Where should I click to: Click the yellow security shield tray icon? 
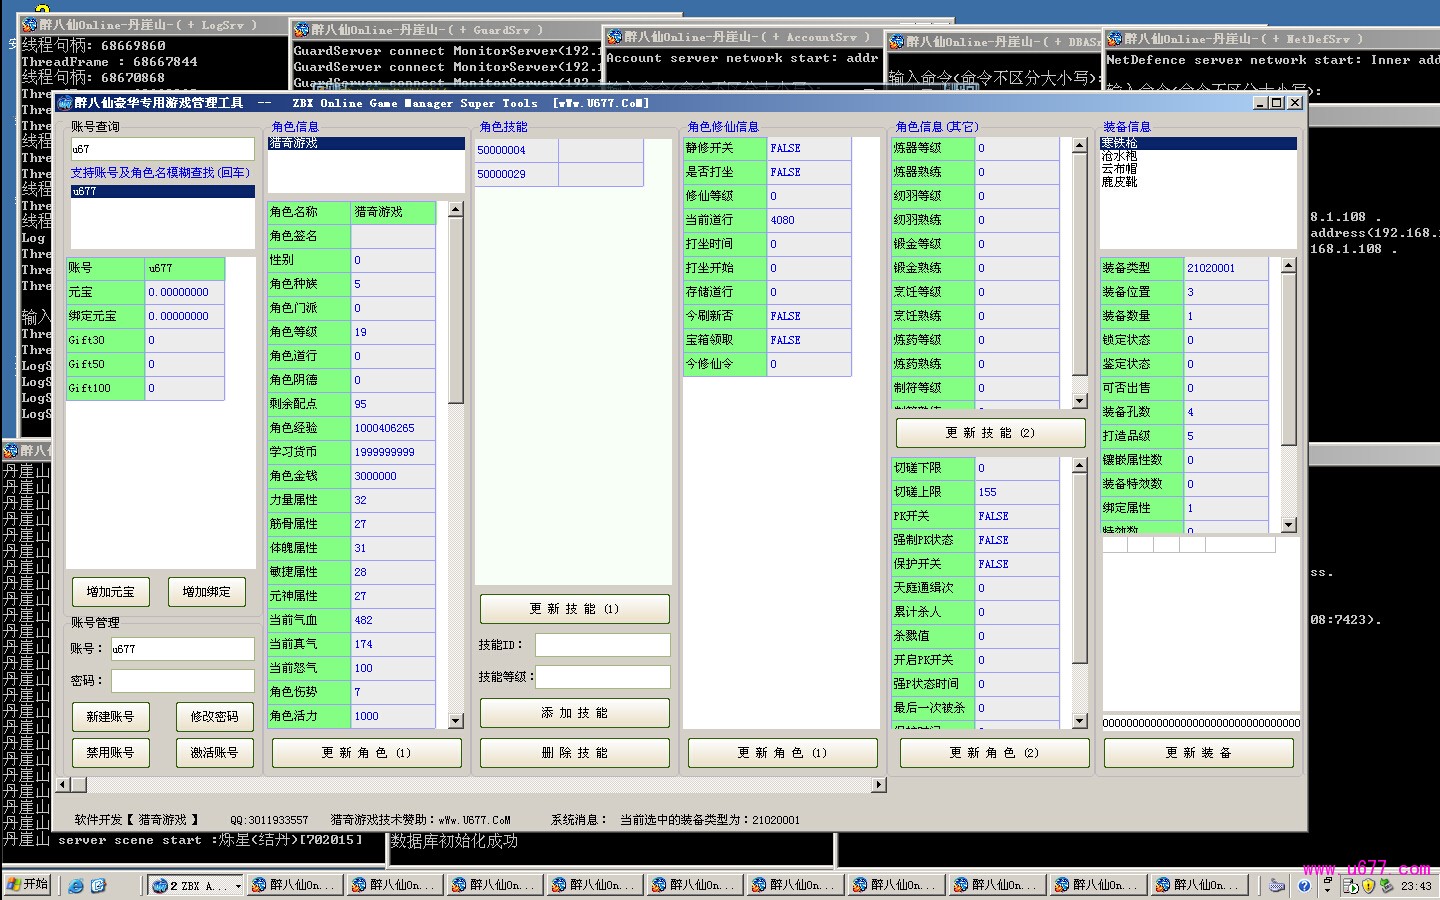(x=1368, y=885)
